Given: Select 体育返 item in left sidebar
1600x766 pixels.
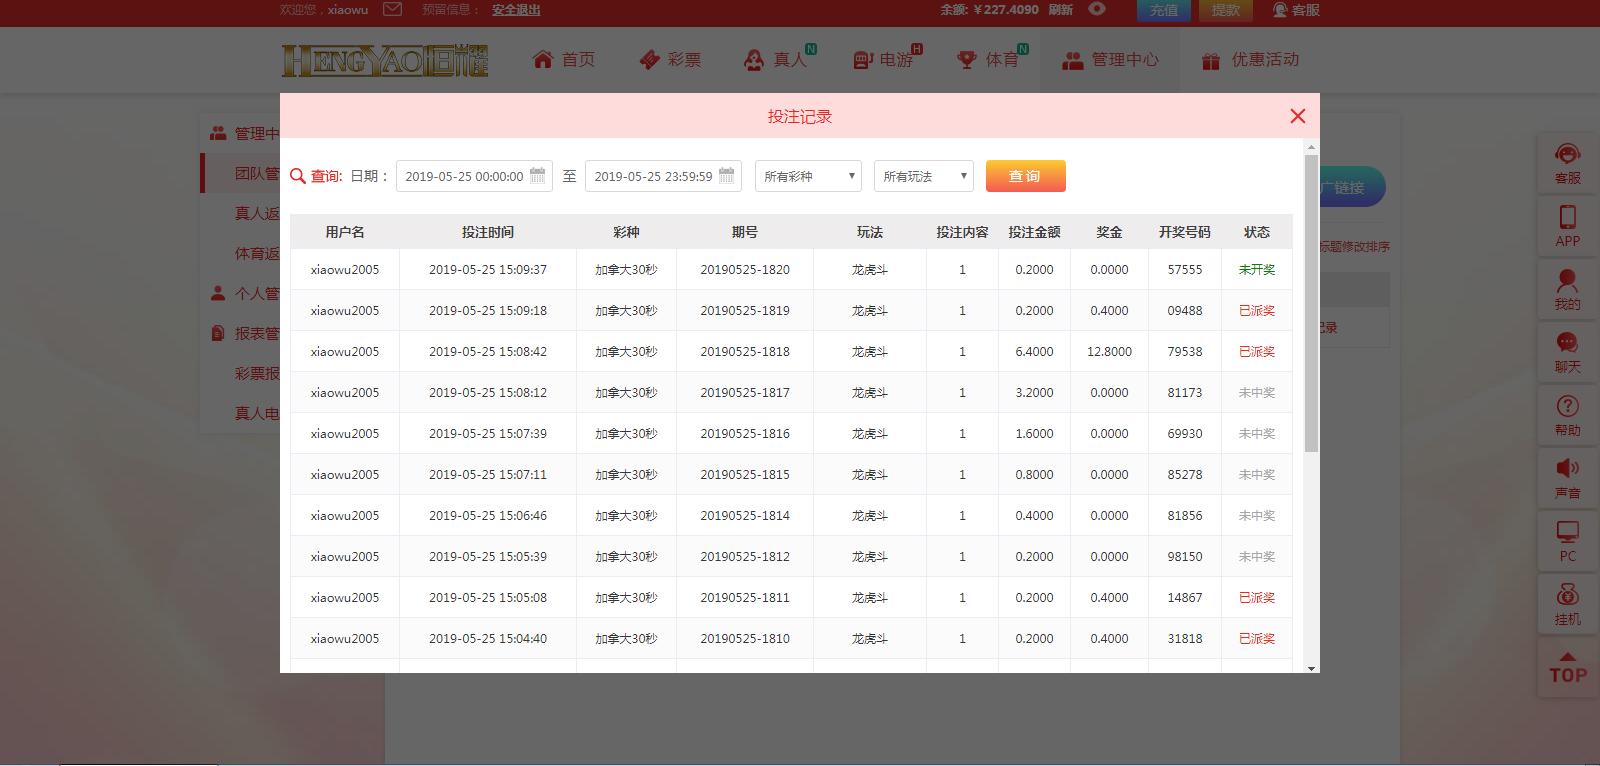Looking at the screenshot, I should pyautogui.click(x=257, y=253).
